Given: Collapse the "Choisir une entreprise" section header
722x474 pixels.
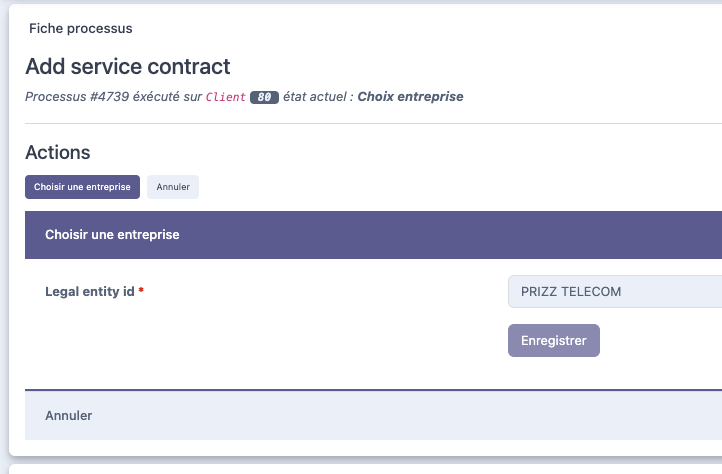Looking at the screenshot, I should click(x=113, y=235).
